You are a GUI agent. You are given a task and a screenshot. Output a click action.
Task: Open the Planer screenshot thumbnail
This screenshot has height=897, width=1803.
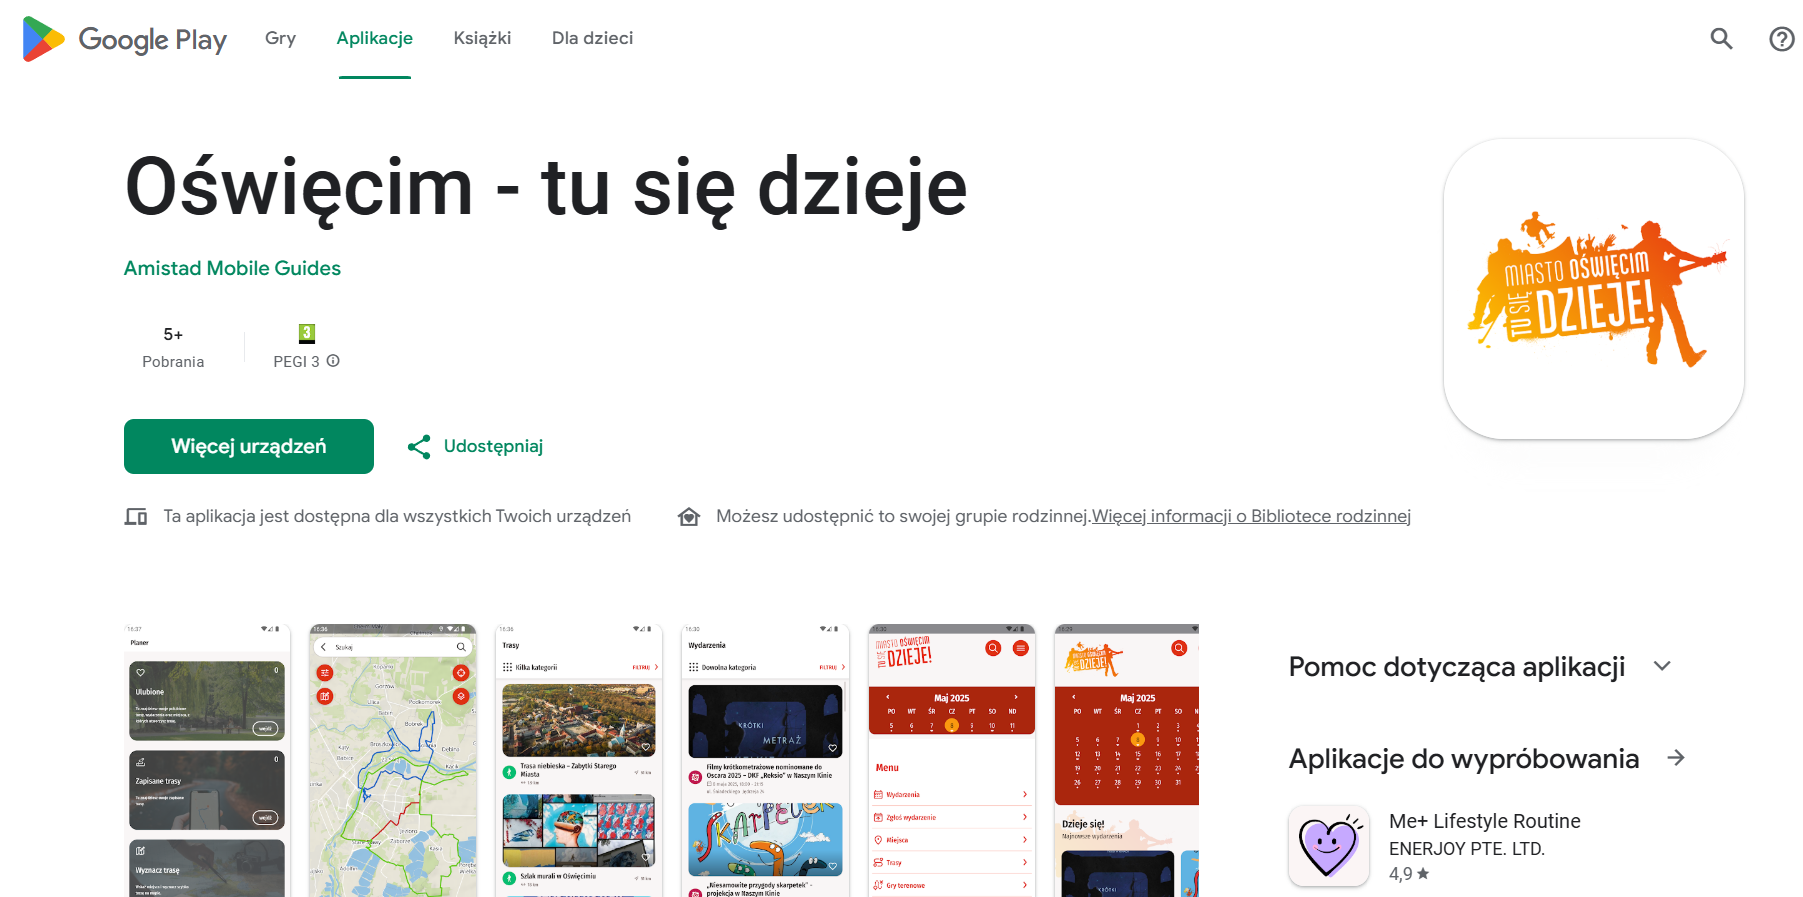[x=207, y=761]
